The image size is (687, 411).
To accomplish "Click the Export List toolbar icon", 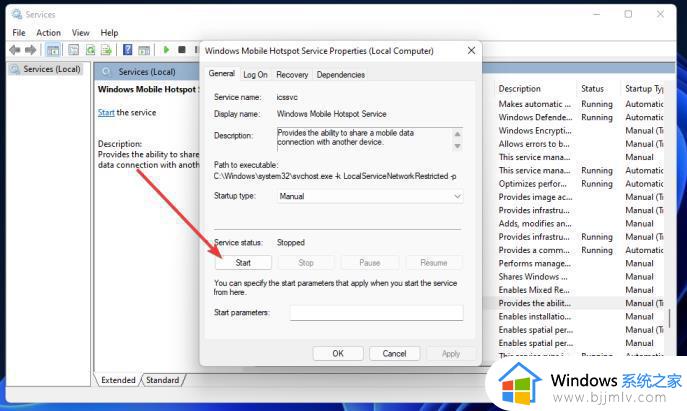I will 106,50.
